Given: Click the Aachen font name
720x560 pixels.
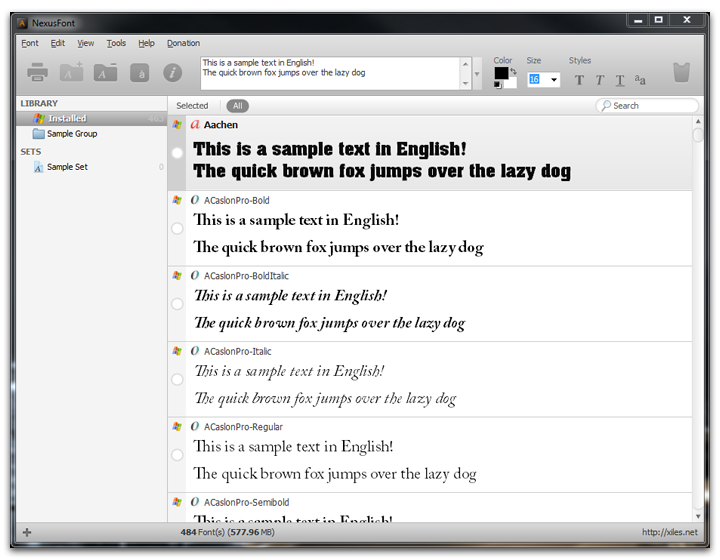Looking at the screenshot, I should pyautogui.click(x=221, y=125).
